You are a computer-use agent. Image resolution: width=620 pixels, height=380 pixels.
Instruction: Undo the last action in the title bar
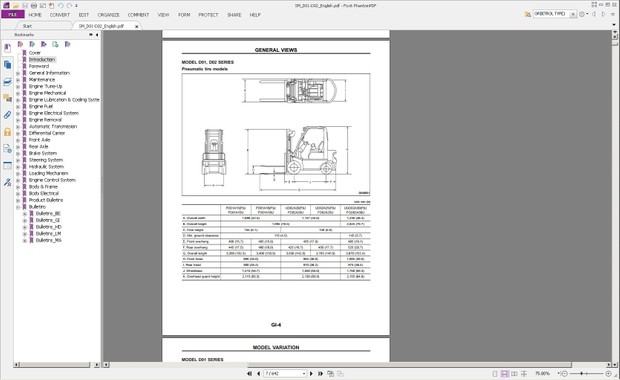pyautogui.click(x=60, y=6)
